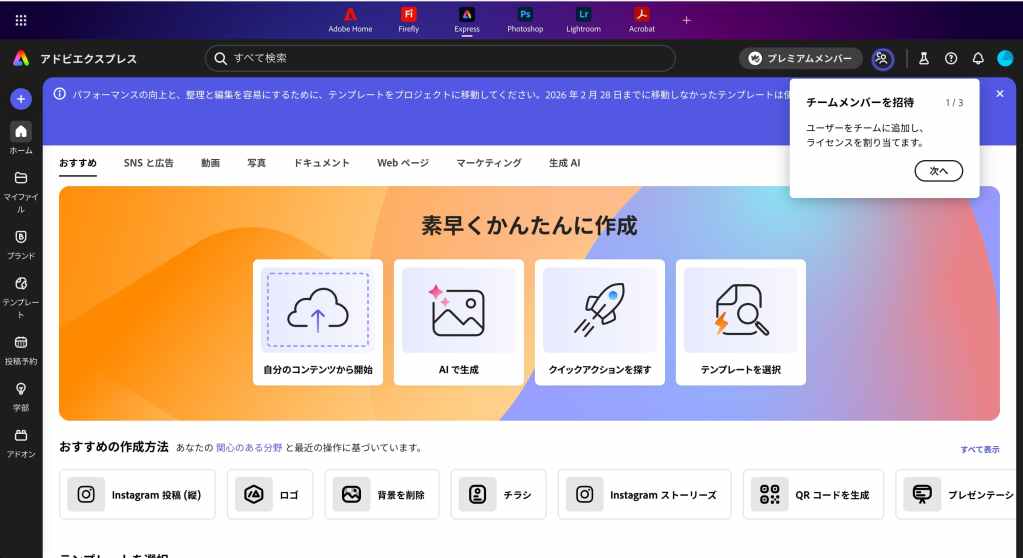Click the すべて表示 link
Image resolution: width=1023 pixels, height=558 pixels.
pos(979,449)
